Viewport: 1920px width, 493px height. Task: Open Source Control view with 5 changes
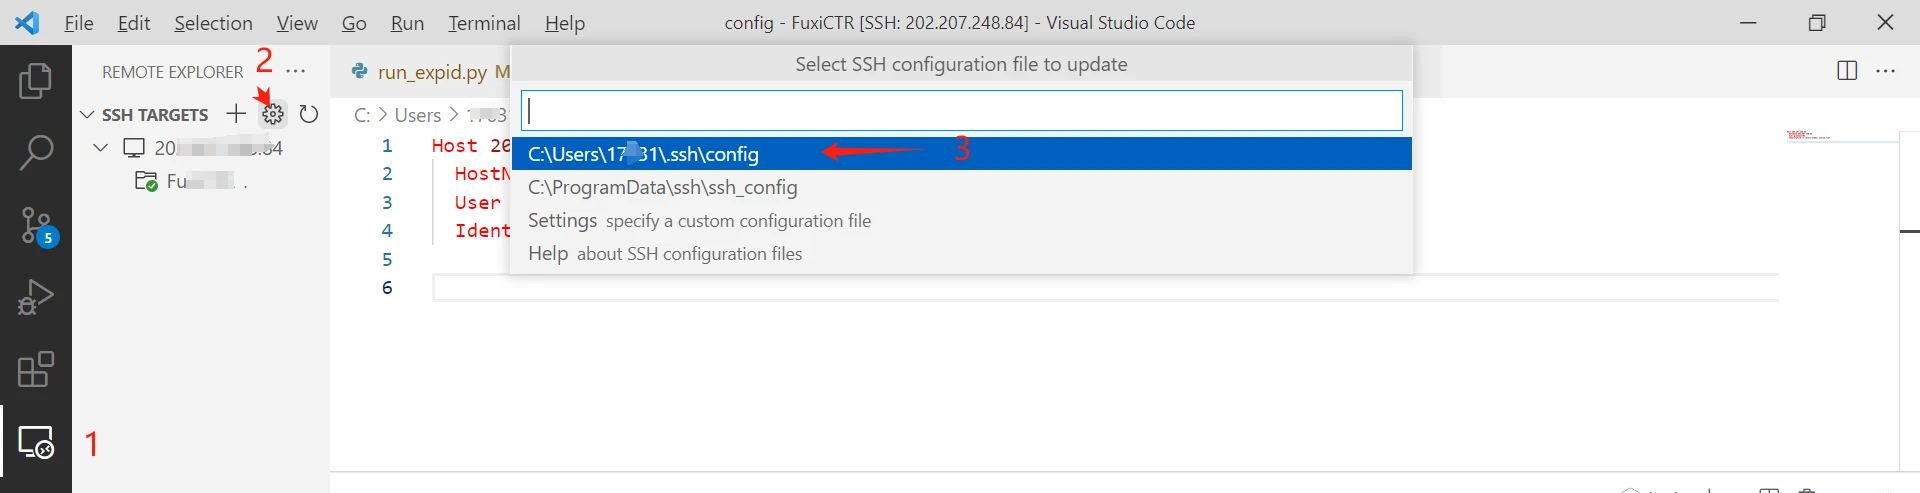(37, 226)
